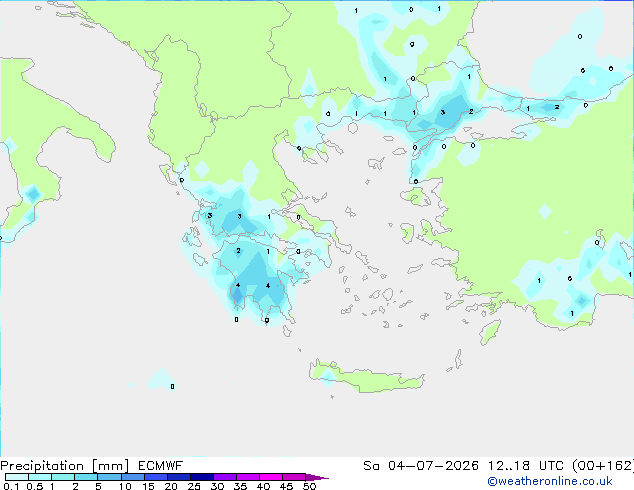Click the '10' legend scale label

(125, 486)
